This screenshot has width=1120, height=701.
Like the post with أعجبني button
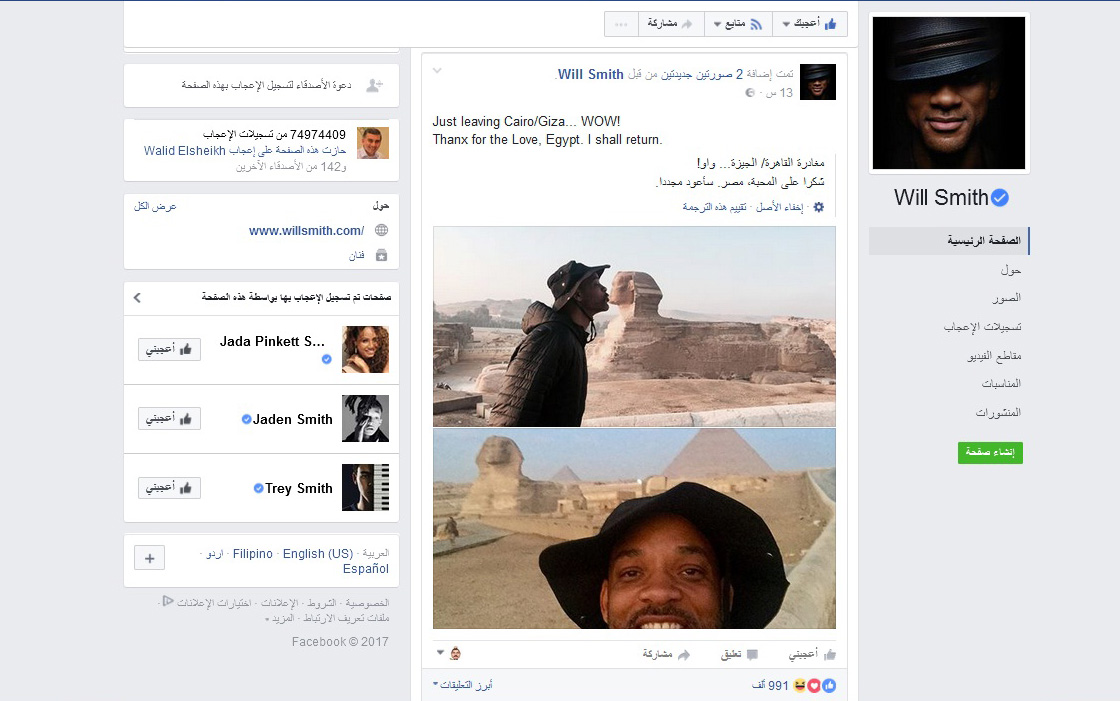812,654
